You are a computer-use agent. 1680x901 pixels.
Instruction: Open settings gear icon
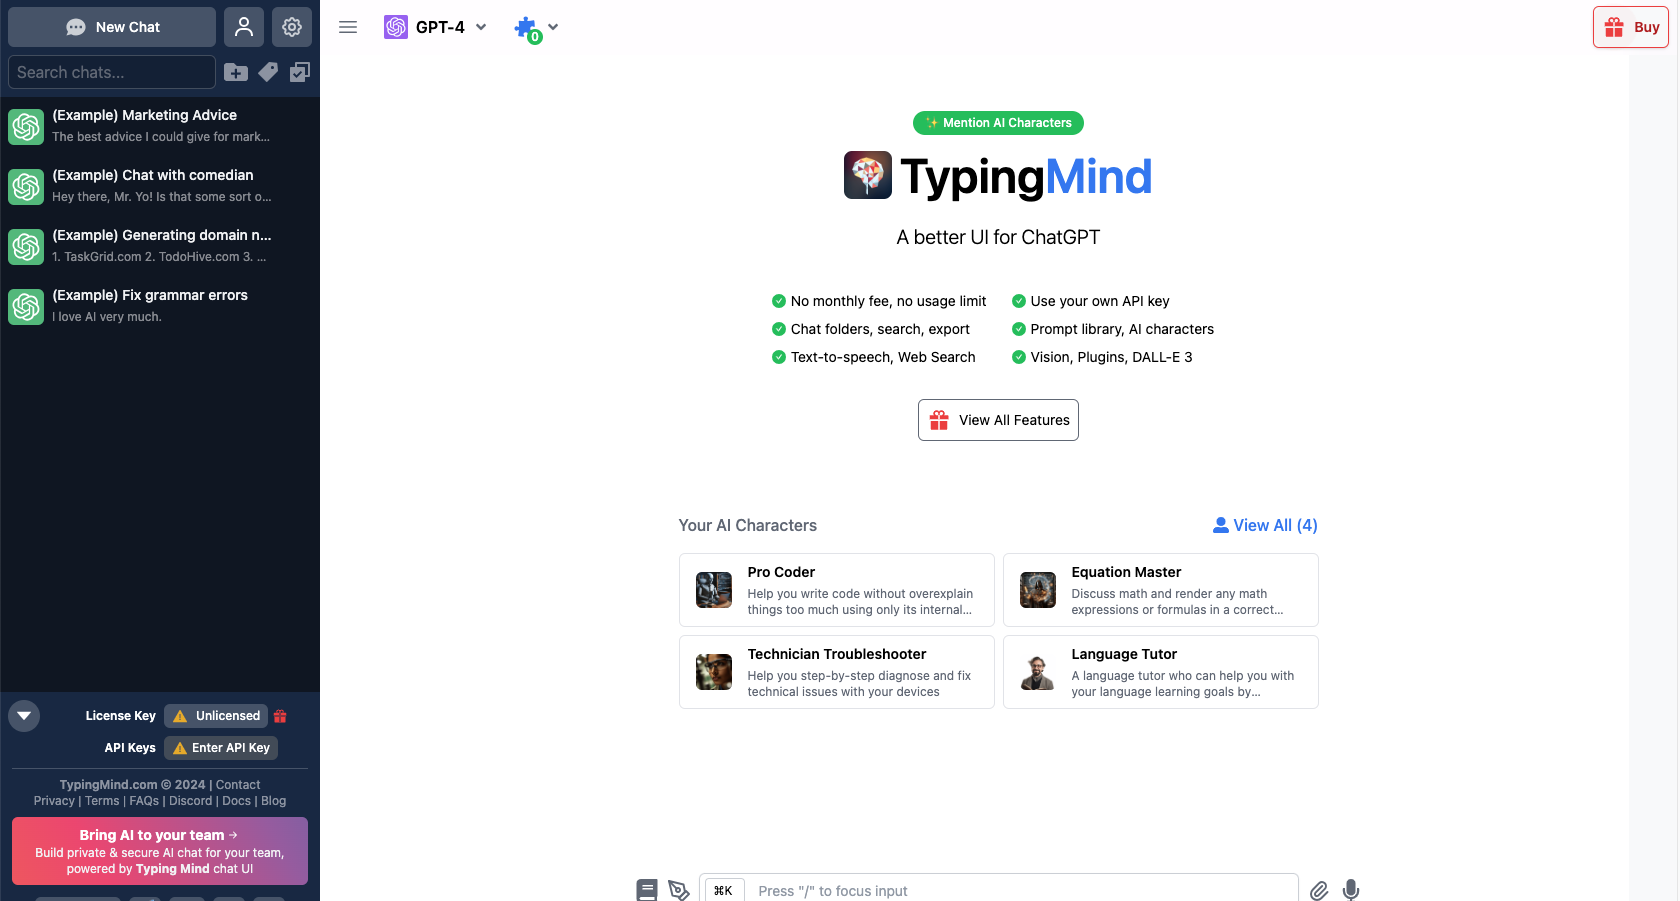pos(292,27)
